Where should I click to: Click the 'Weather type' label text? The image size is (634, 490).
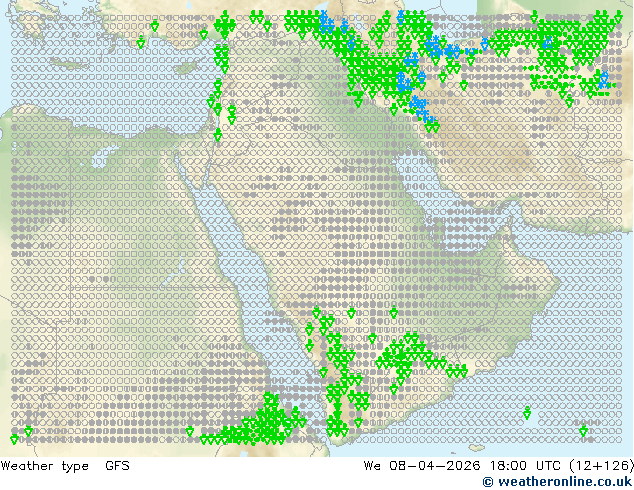click(x=45, y=466)
